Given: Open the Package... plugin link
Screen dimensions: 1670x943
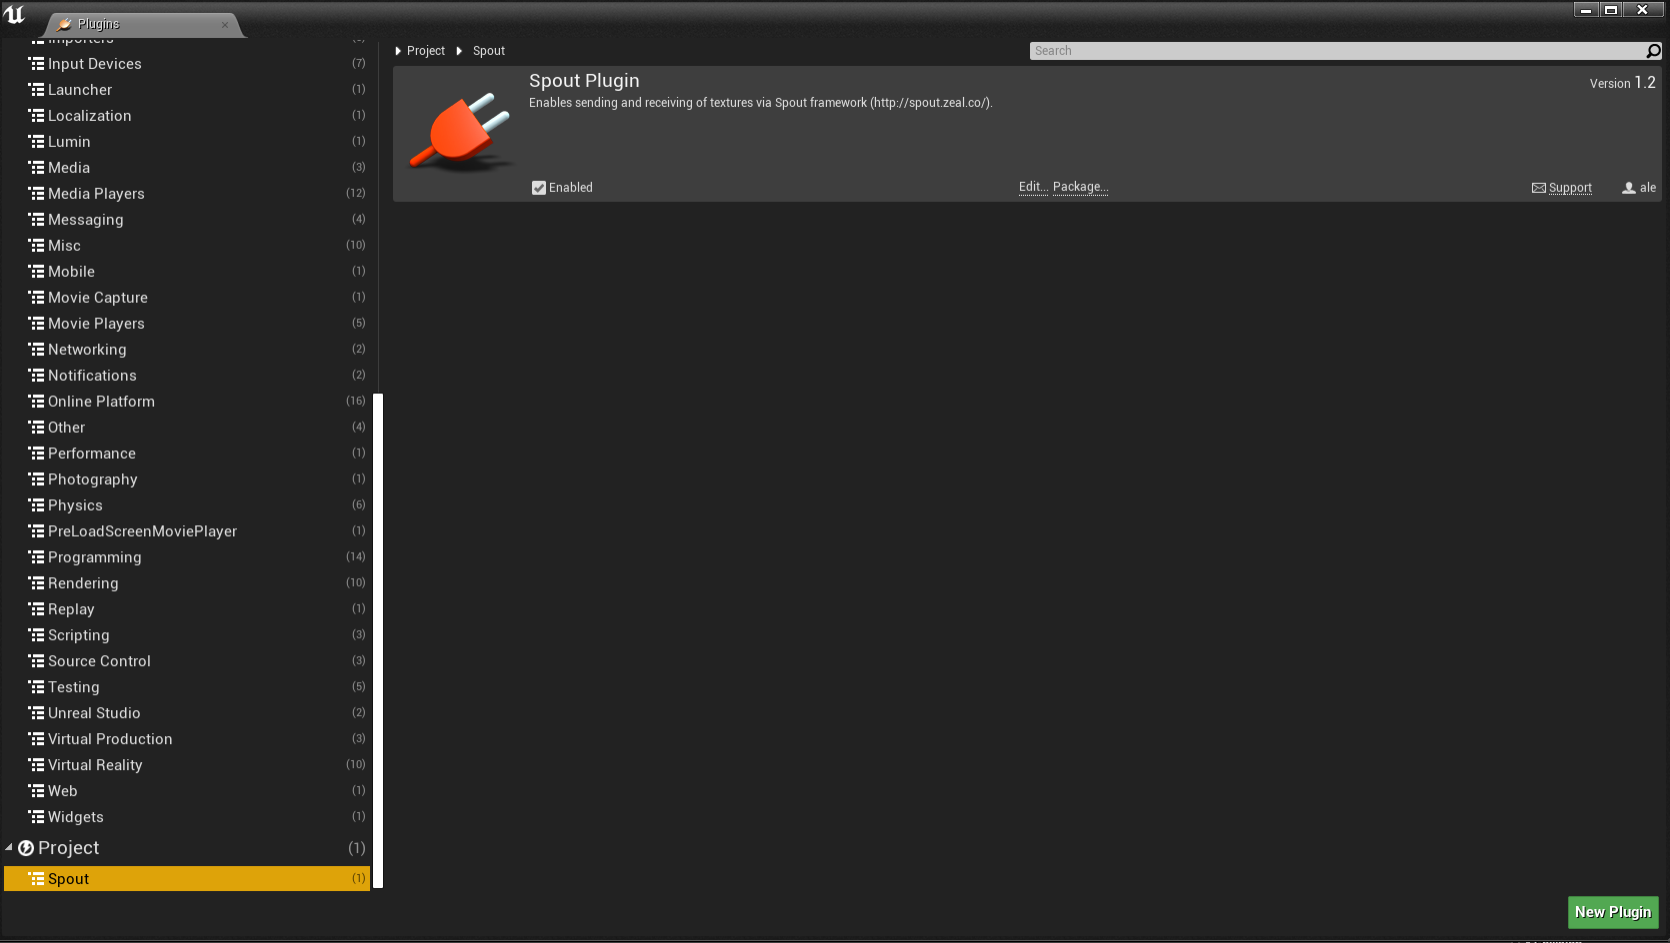Looking at the screenshot, I should (x=1080, y=187).
